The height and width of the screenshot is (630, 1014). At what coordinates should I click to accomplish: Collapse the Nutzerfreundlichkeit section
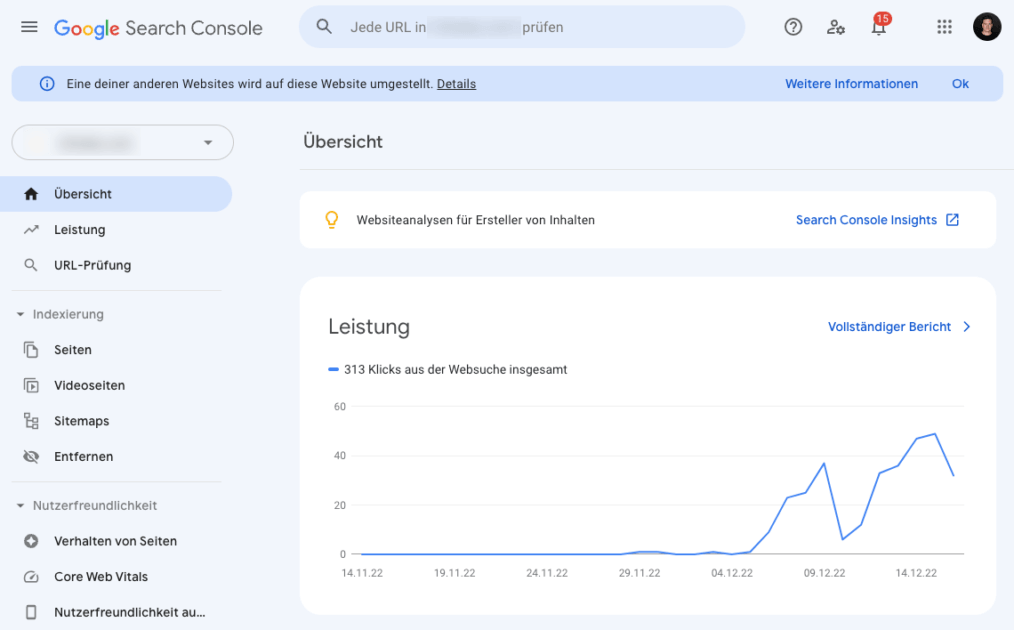click(20, 505)
